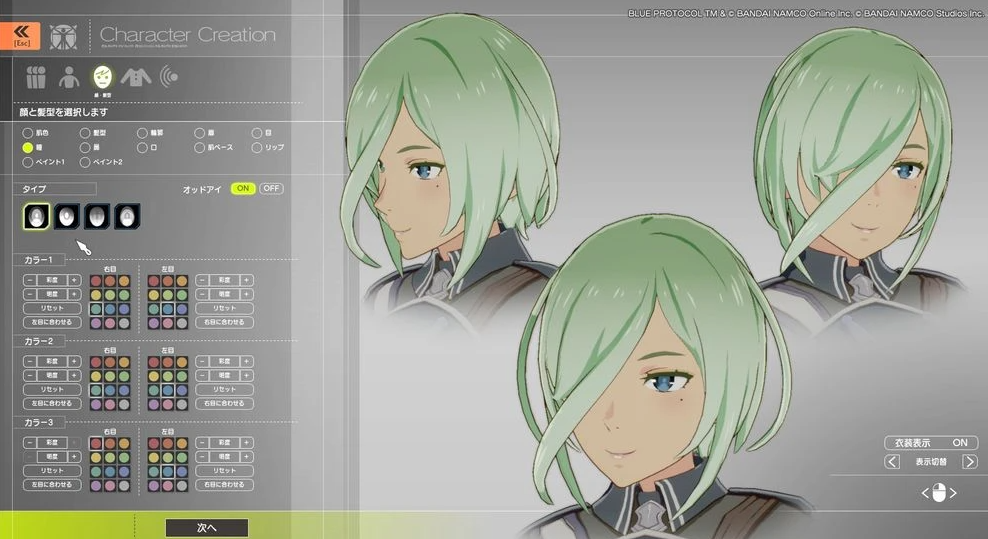Pick purple swatch in カラー2 左目 palette
Viewport: 988px width, 539px height.
point(154,404)
